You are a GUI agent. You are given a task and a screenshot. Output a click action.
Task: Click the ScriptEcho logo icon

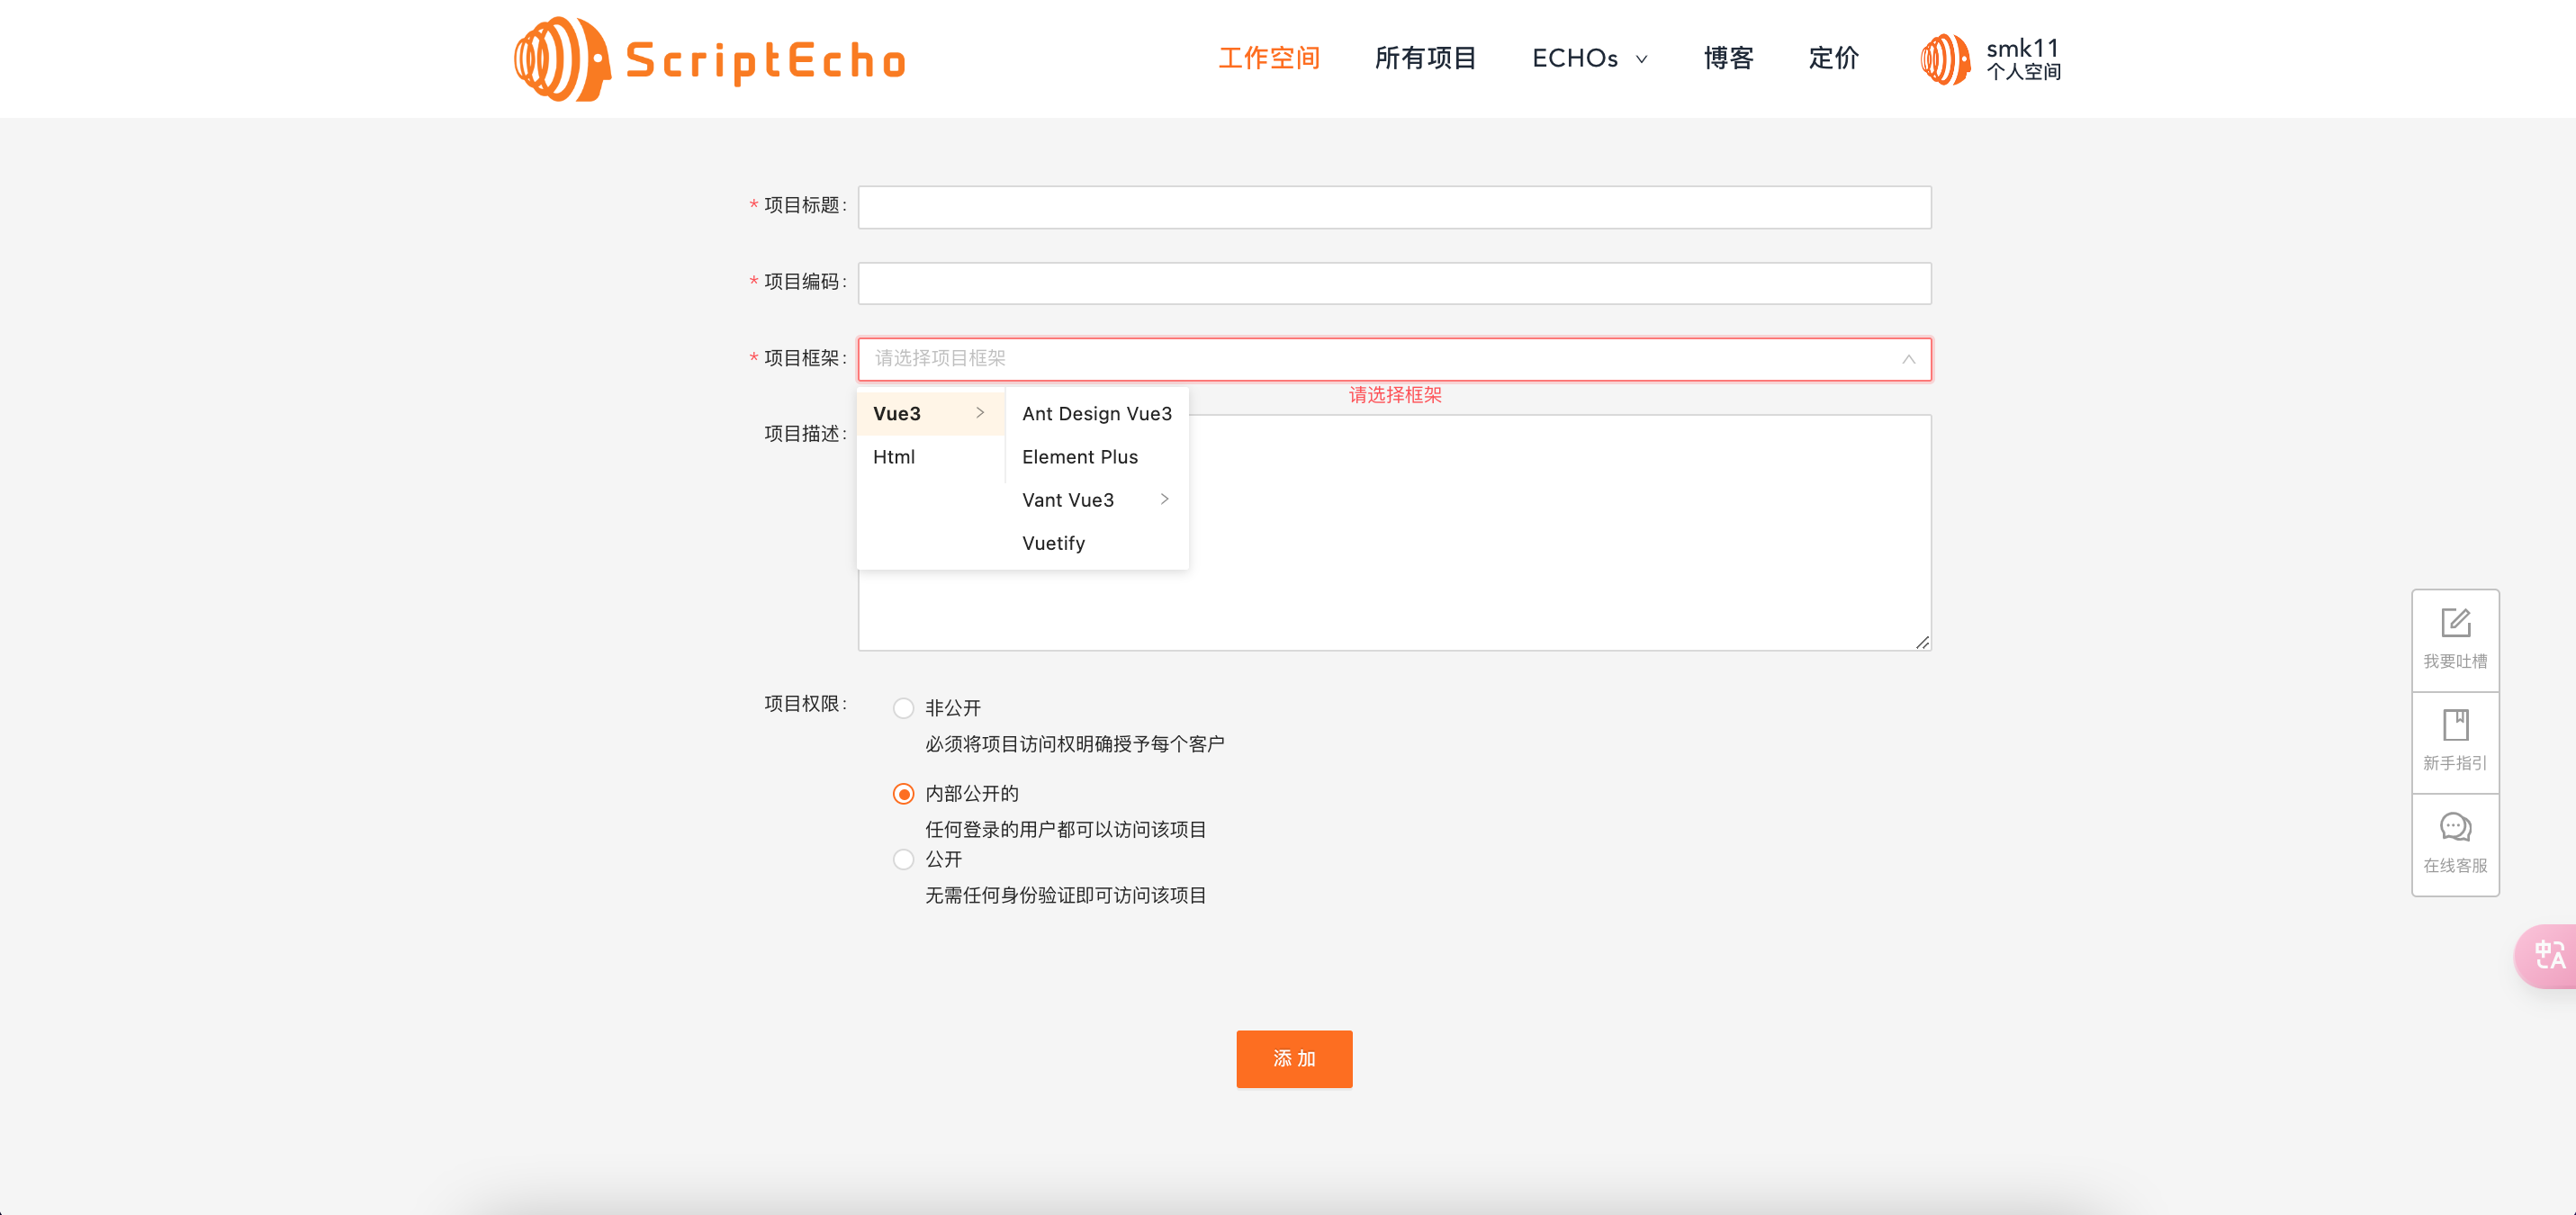click(x=561, y=59)
